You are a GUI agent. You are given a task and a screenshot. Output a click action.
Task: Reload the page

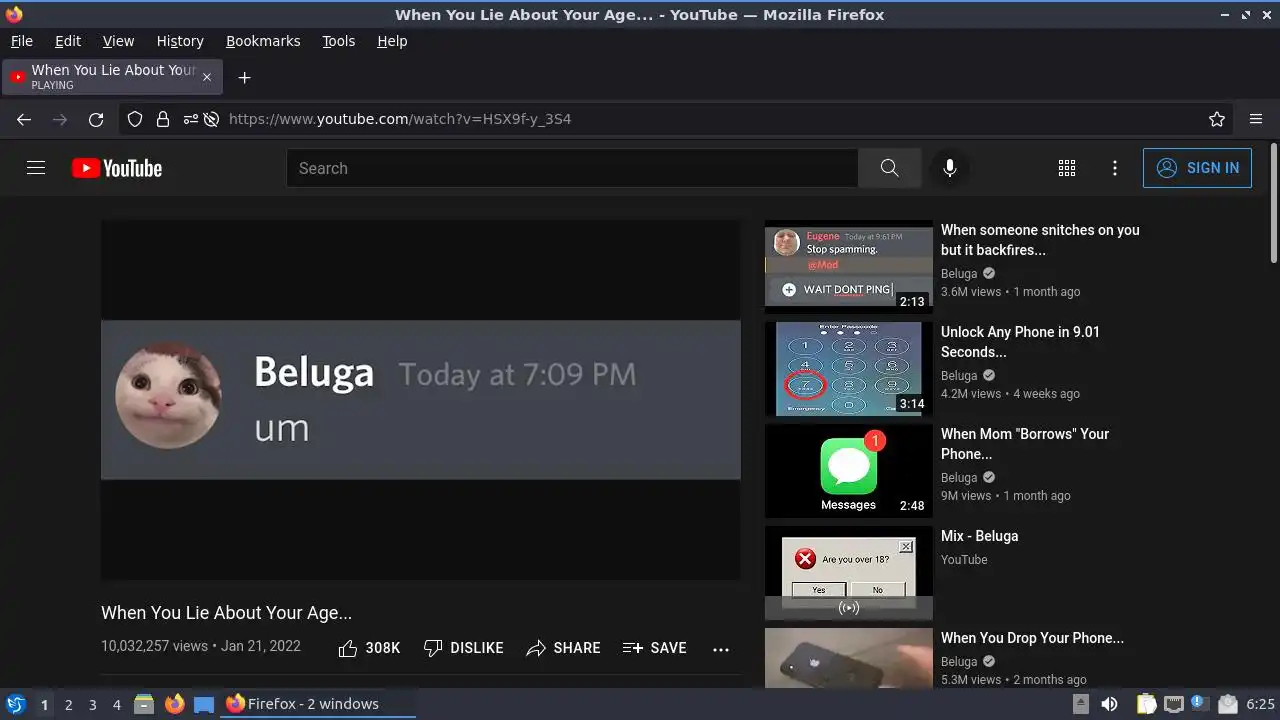pyautogui.click(x=96, y=119)
